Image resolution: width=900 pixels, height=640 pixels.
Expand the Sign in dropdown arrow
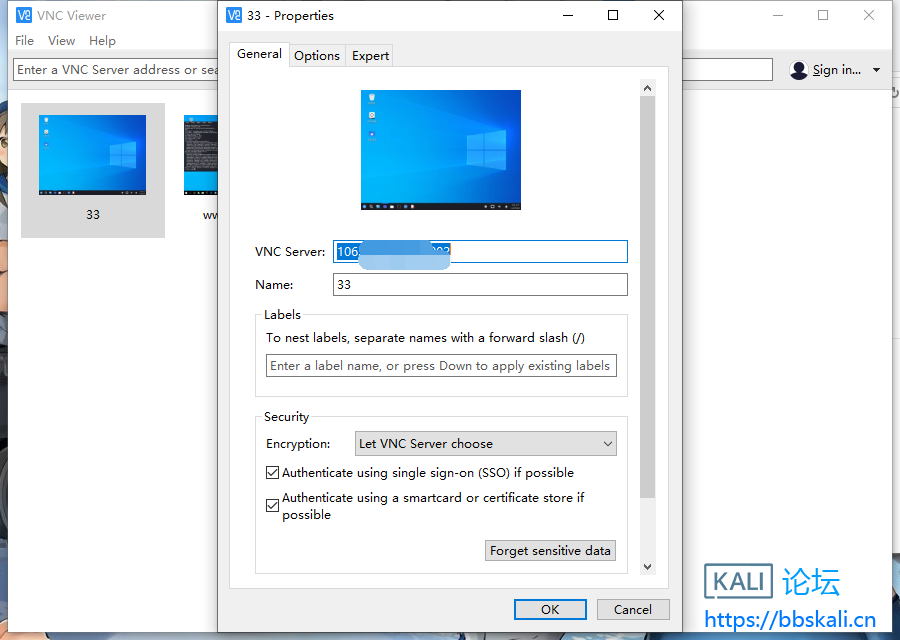coord(876,69)
